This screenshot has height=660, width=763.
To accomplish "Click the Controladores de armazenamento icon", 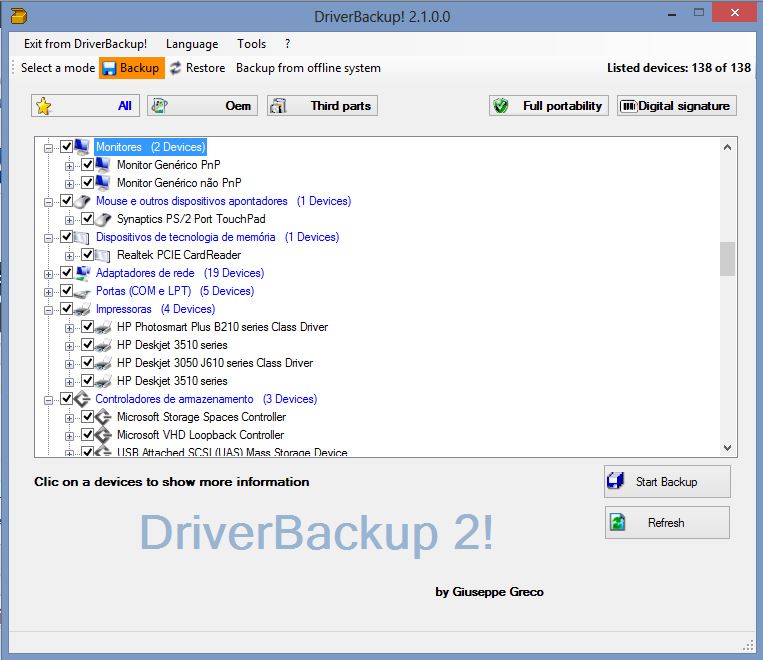I will tap(82, 399).
